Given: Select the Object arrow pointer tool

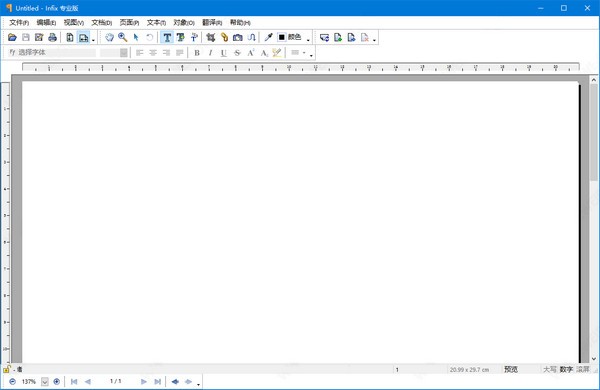Looking at the screenshot, I should (x=136, y=38).
